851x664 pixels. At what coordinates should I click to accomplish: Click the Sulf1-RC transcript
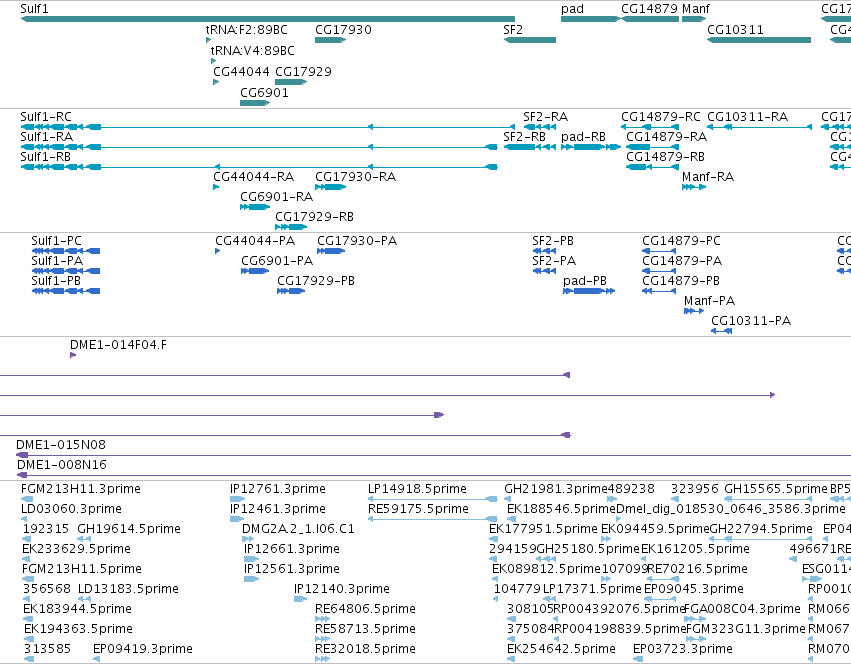[268, 127]
